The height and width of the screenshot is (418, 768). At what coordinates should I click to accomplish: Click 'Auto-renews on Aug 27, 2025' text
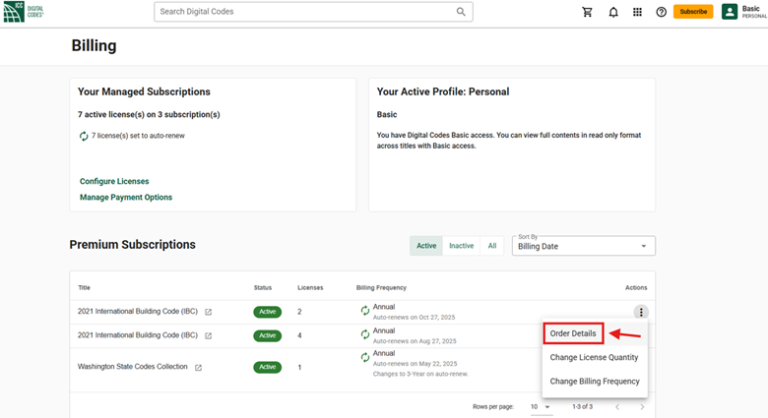pyautogui.click(x=414, y=341)
